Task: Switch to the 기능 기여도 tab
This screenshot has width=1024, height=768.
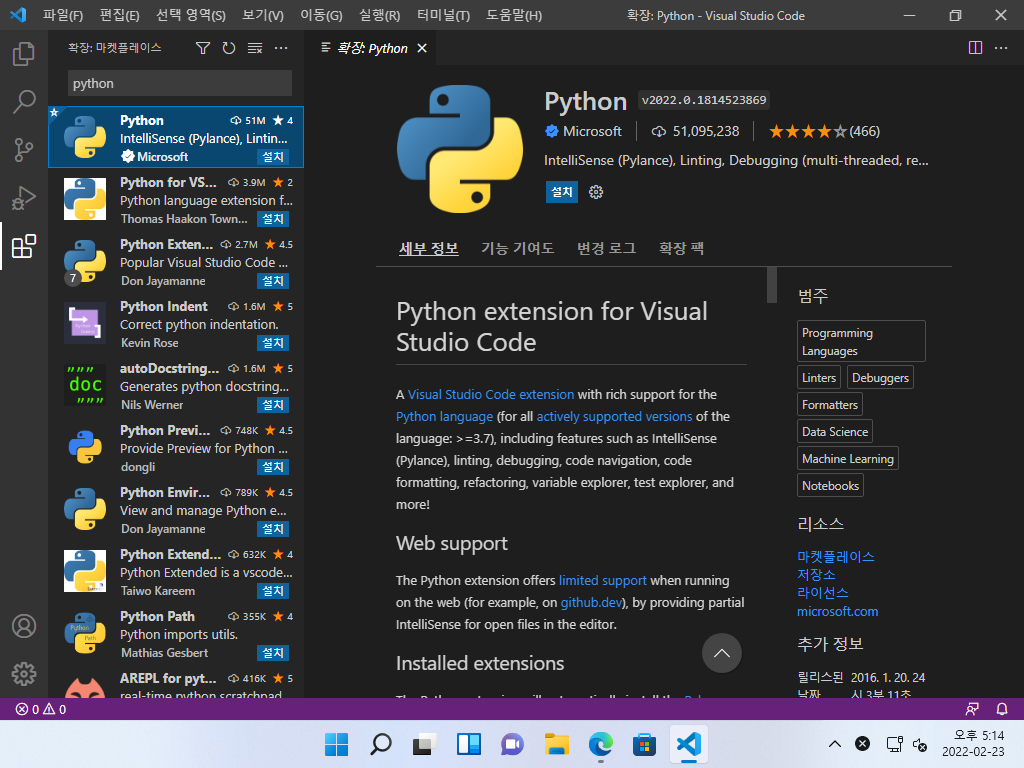Action: click(517, 248)
